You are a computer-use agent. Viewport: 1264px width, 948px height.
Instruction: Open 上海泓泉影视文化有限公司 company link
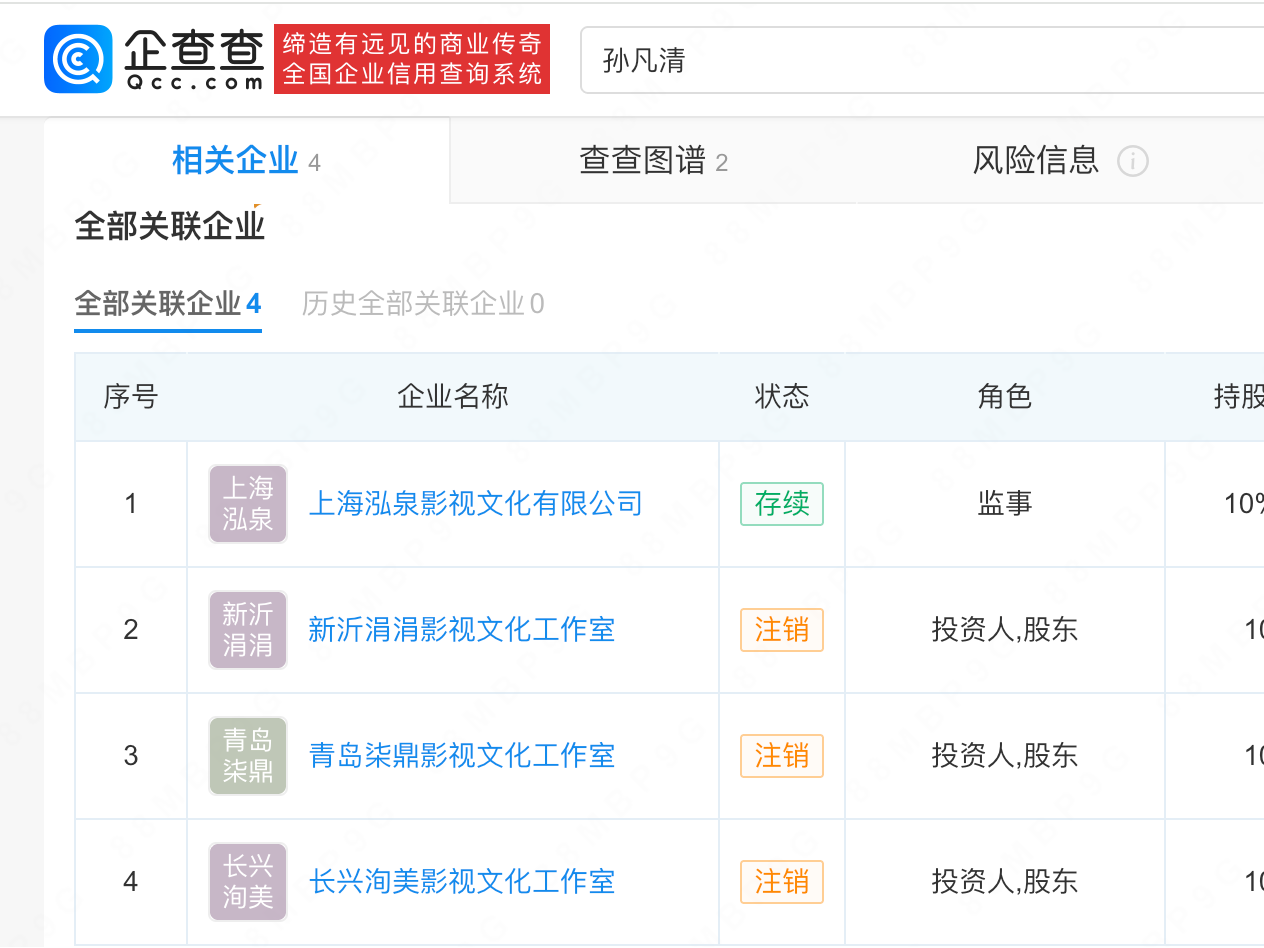pos(475,503)
